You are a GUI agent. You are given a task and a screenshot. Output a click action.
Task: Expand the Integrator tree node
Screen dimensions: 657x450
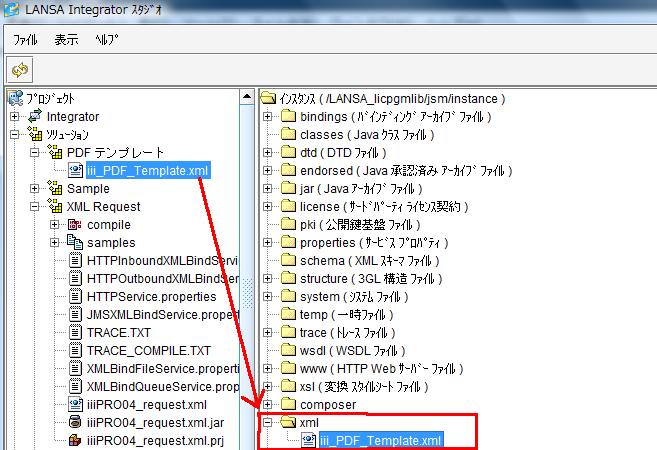[15, 116]
